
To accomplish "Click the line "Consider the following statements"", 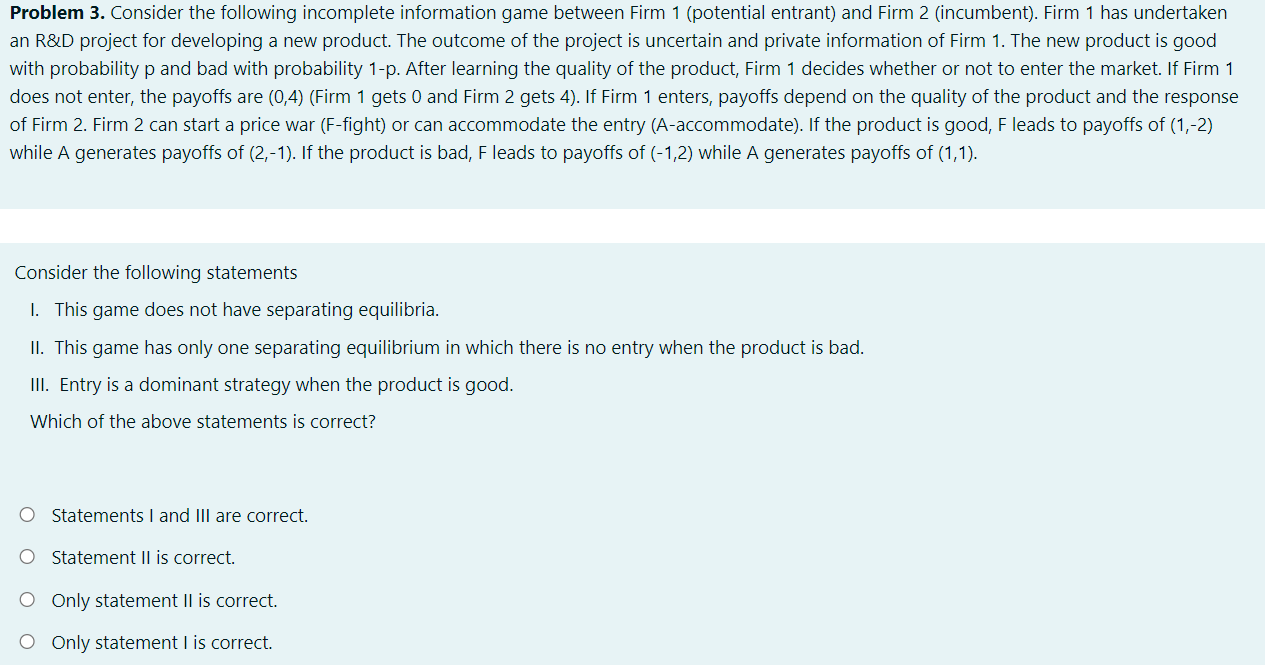I will point(156,273).
